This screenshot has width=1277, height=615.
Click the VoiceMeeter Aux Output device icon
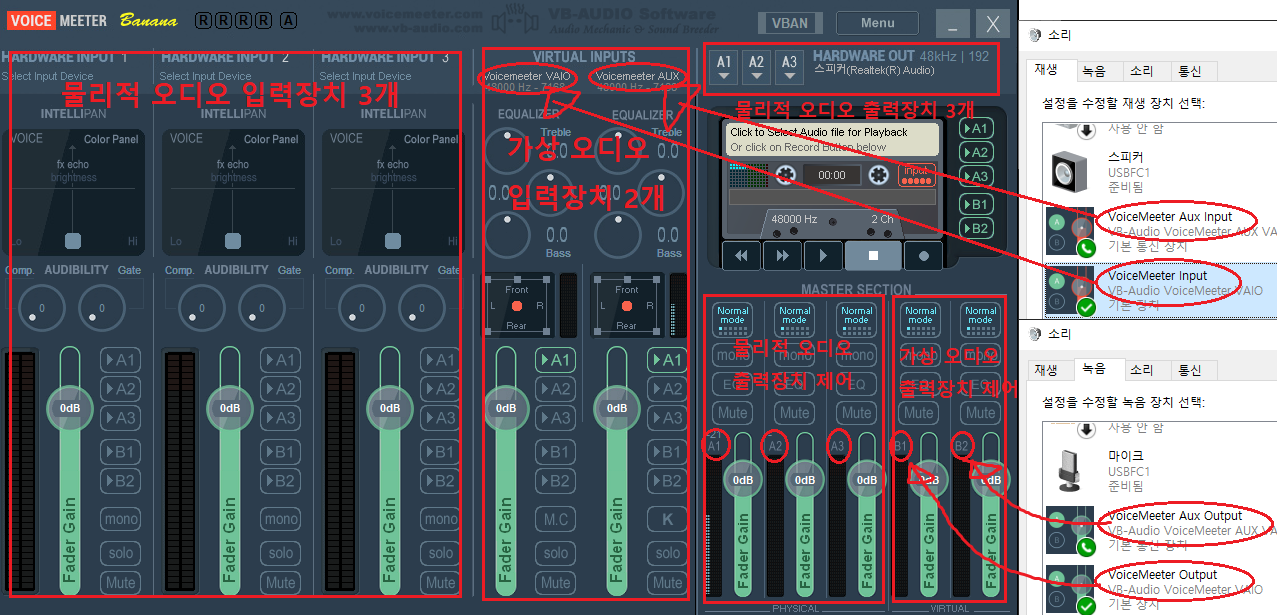(x=1070, y=531)
